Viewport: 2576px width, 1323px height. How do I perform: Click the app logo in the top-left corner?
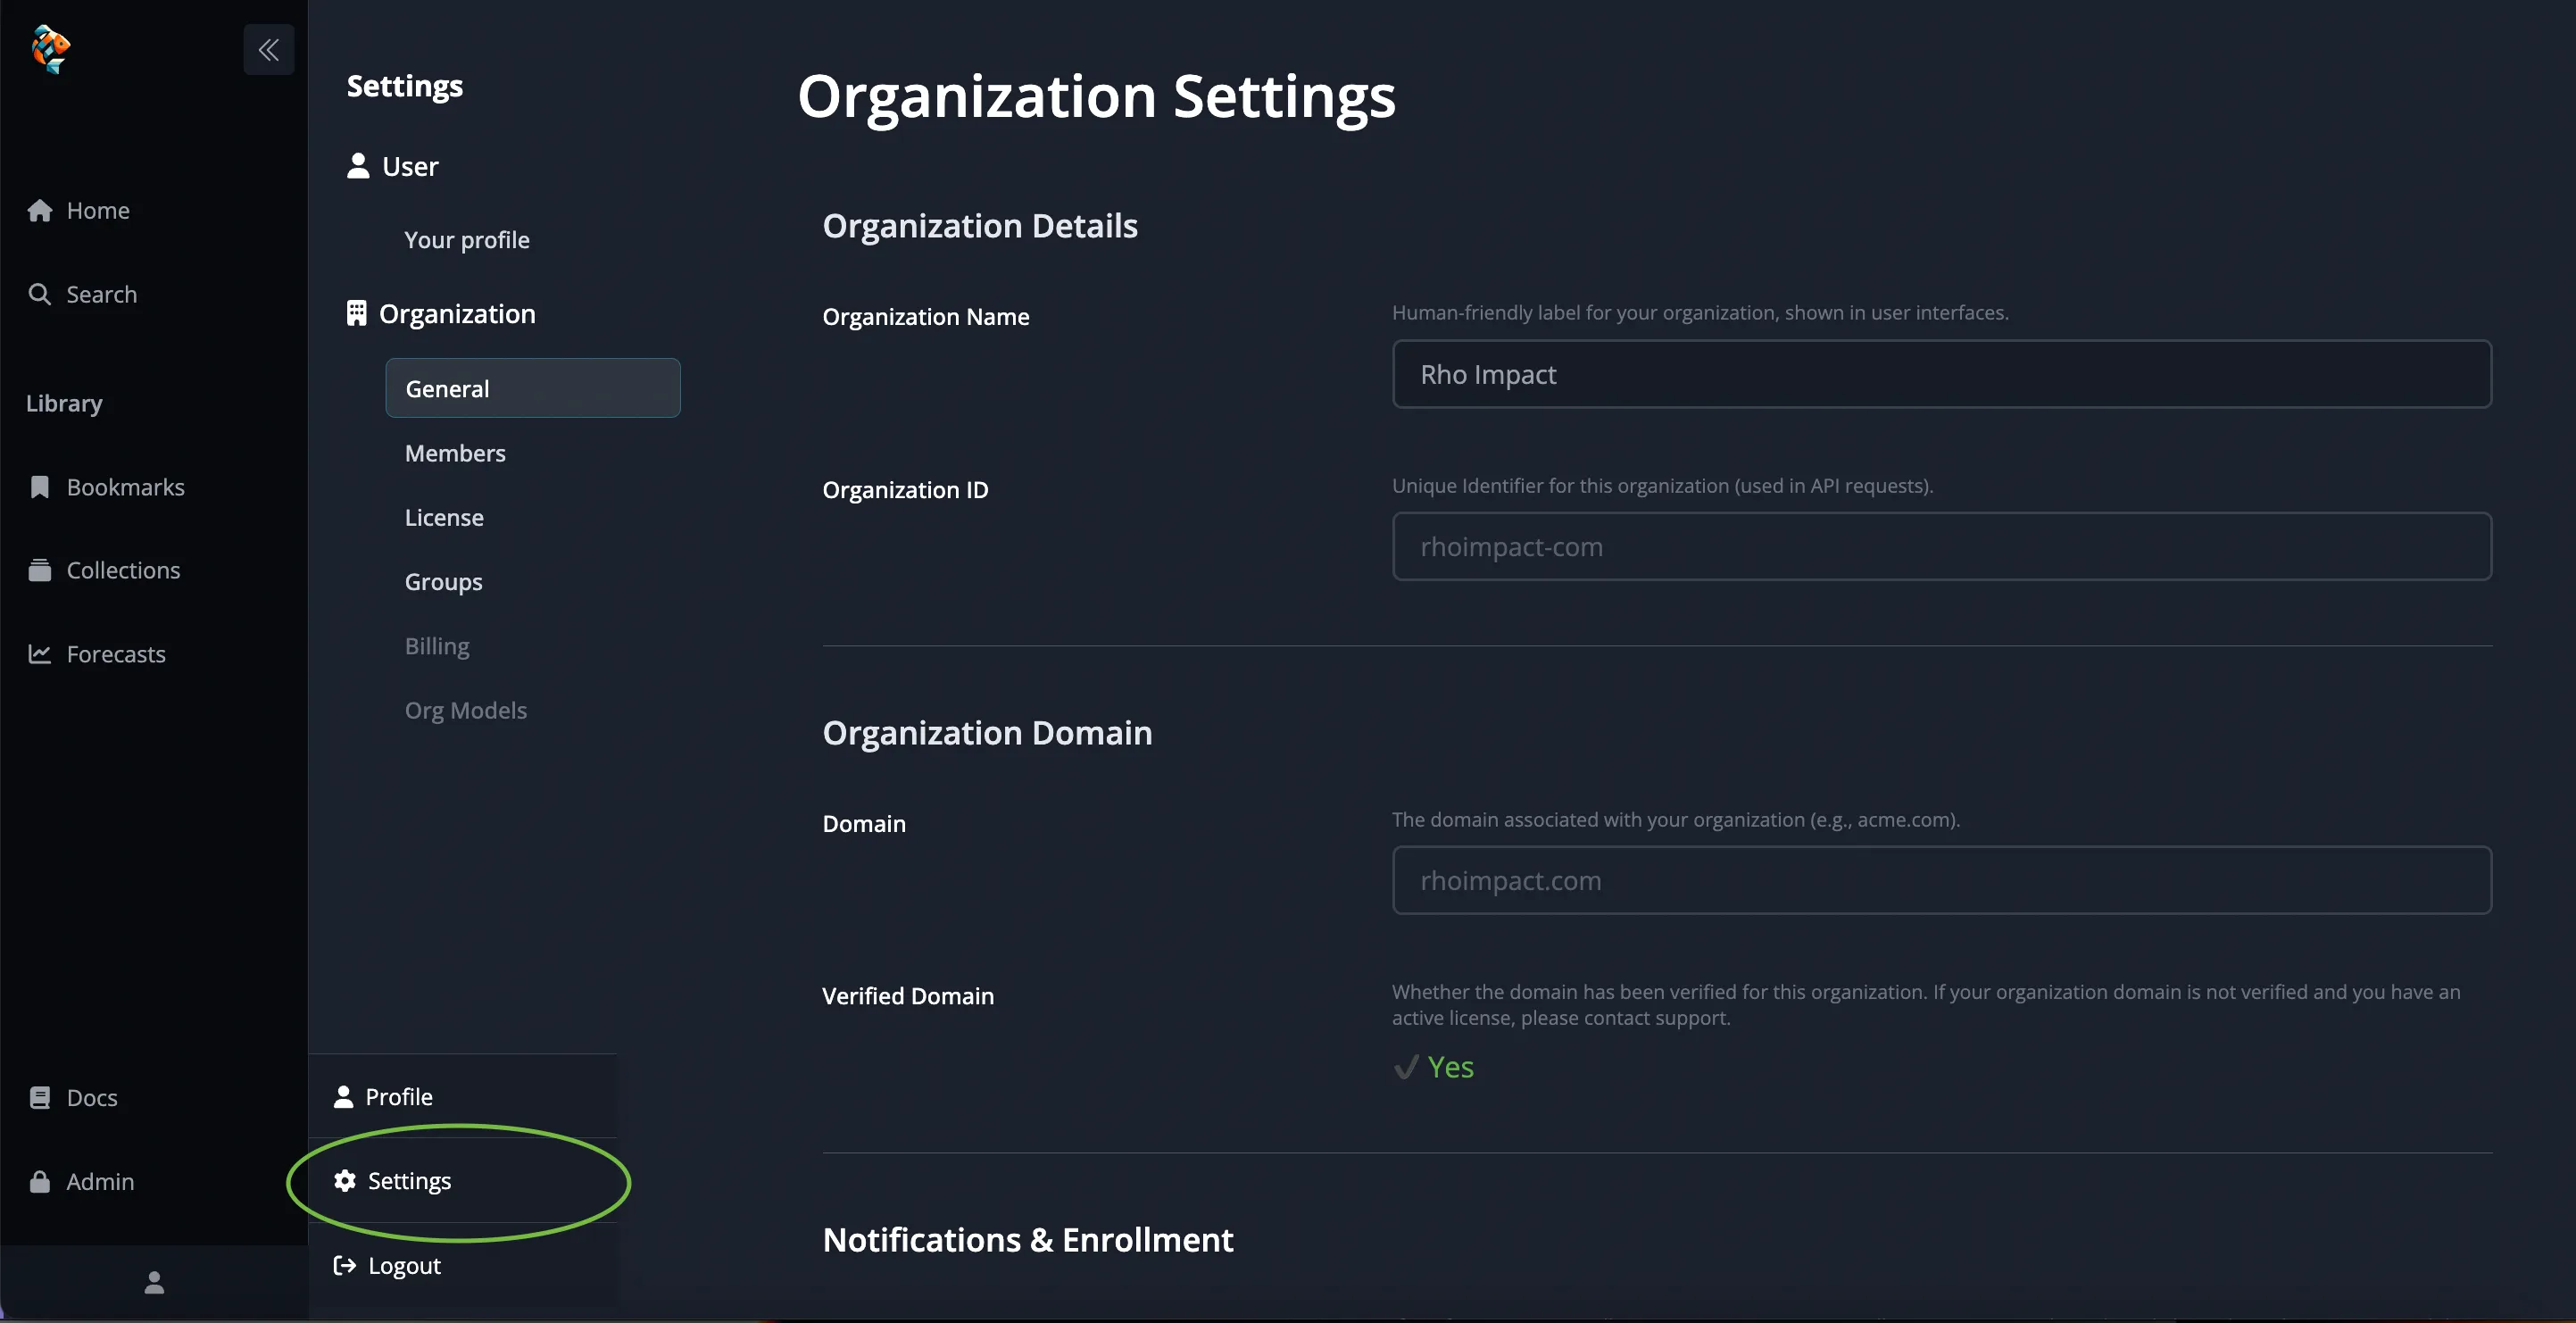tap(50, 49)
